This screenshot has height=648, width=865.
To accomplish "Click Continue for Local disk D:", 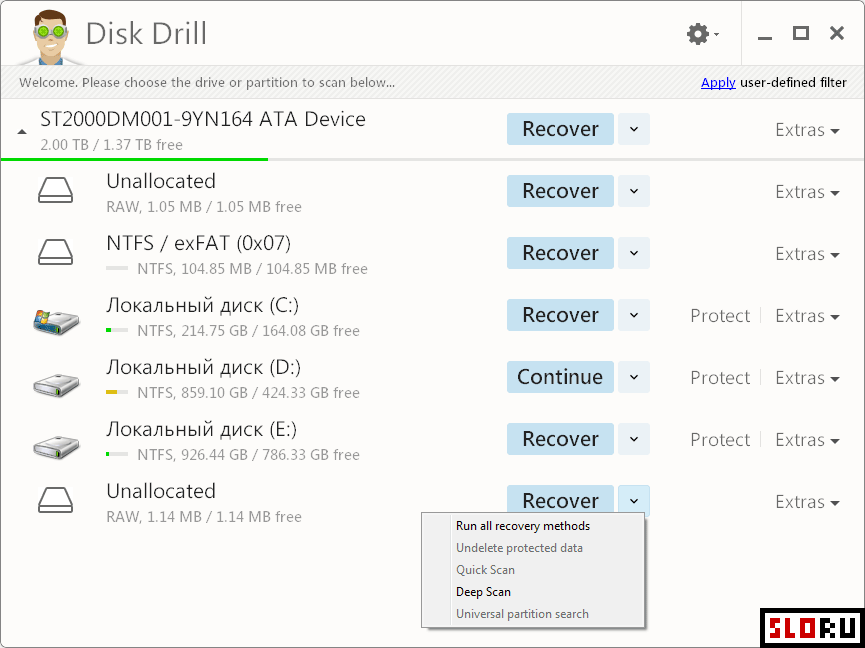I will point(560,377).
